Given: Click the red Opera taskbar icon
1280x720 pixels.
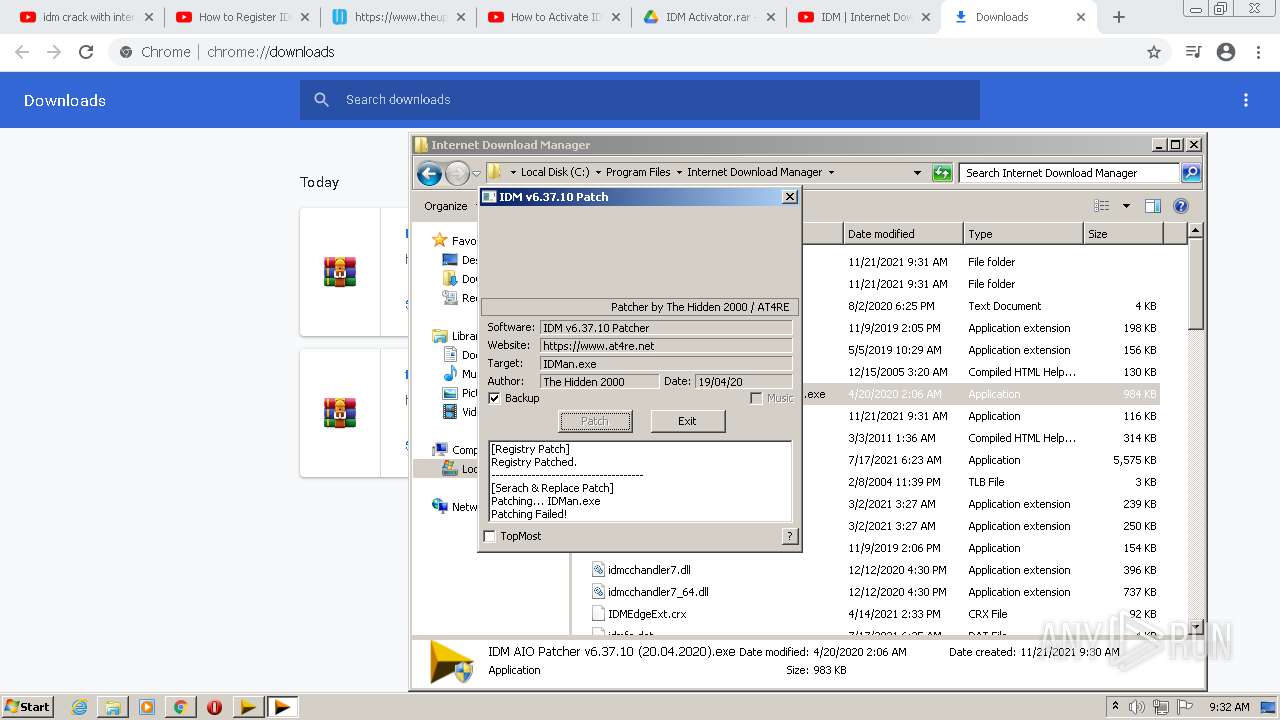Looking at the screenshot, I should pos(214,707).
